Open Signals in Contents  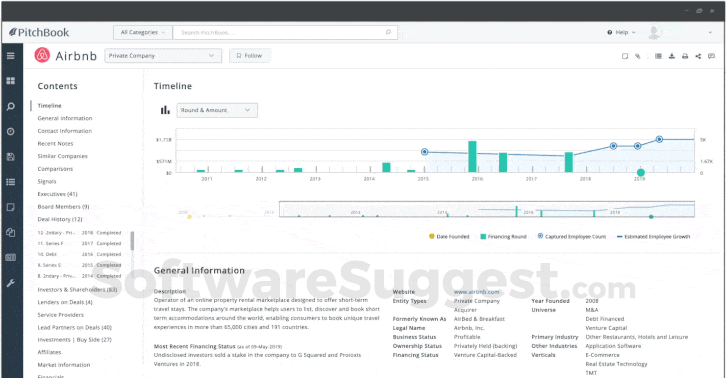[47, 182]
